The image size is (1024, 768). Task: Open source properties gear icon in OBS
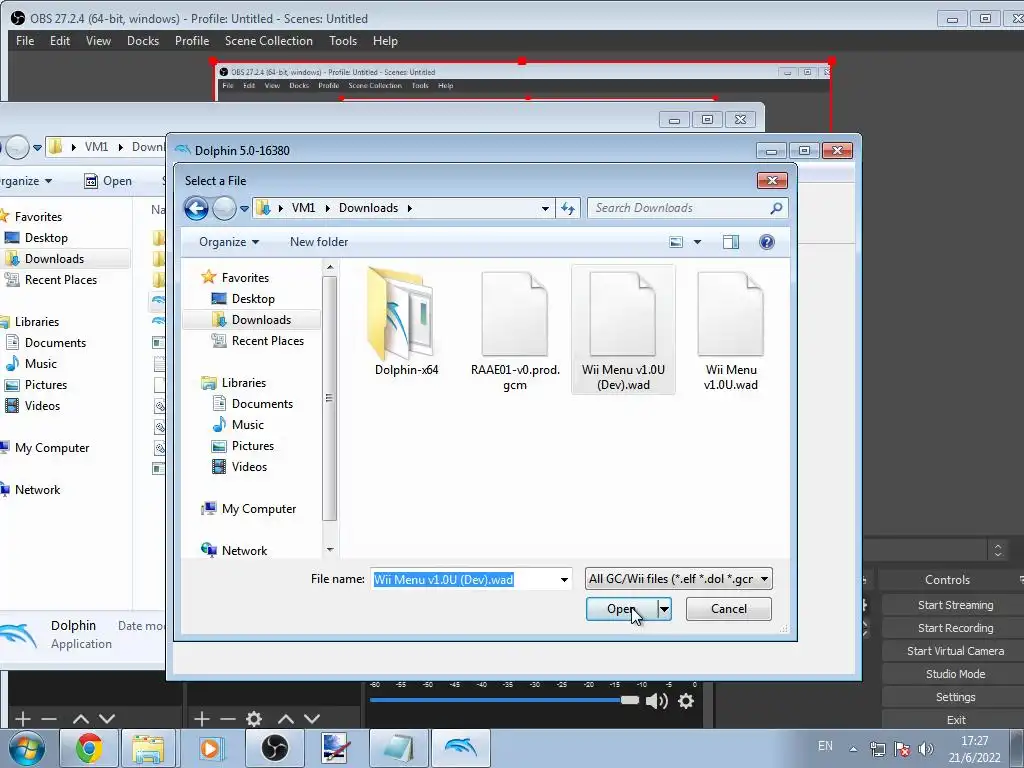pos(254,719)
